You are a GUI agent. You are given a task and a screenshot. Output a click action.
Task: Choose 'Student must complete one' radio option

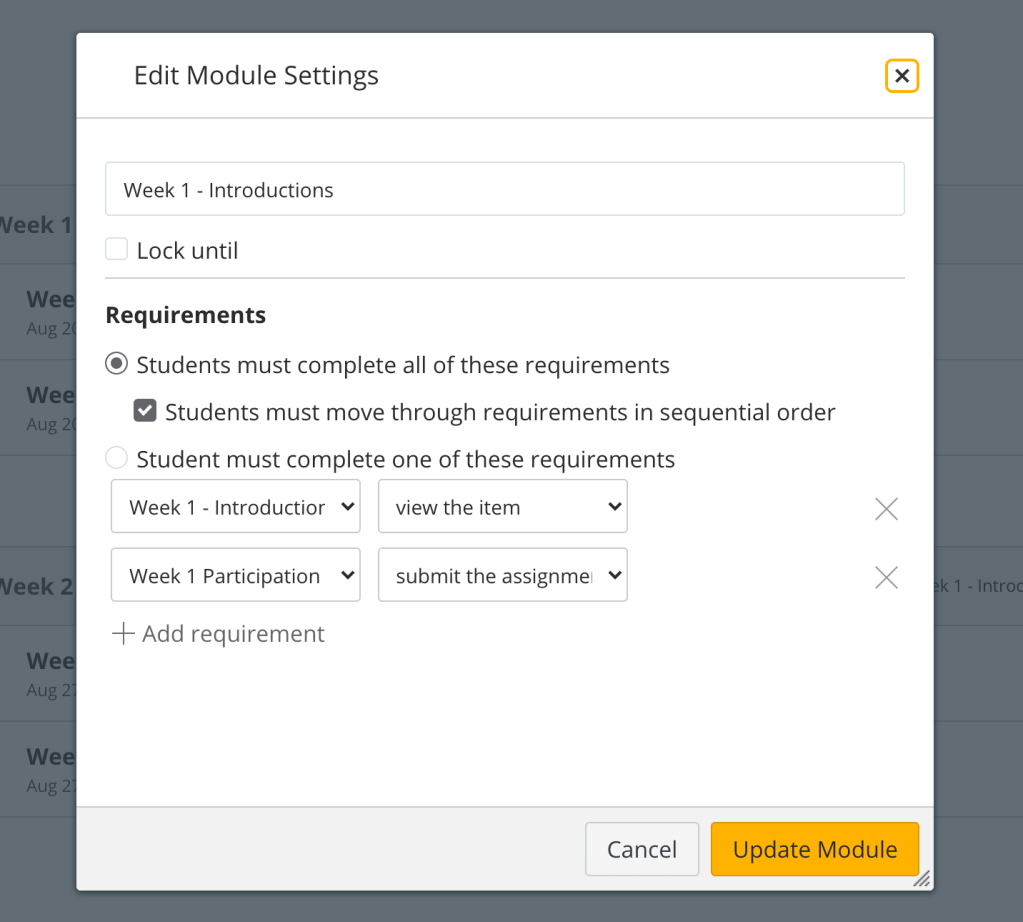click(x=117, y=459)
